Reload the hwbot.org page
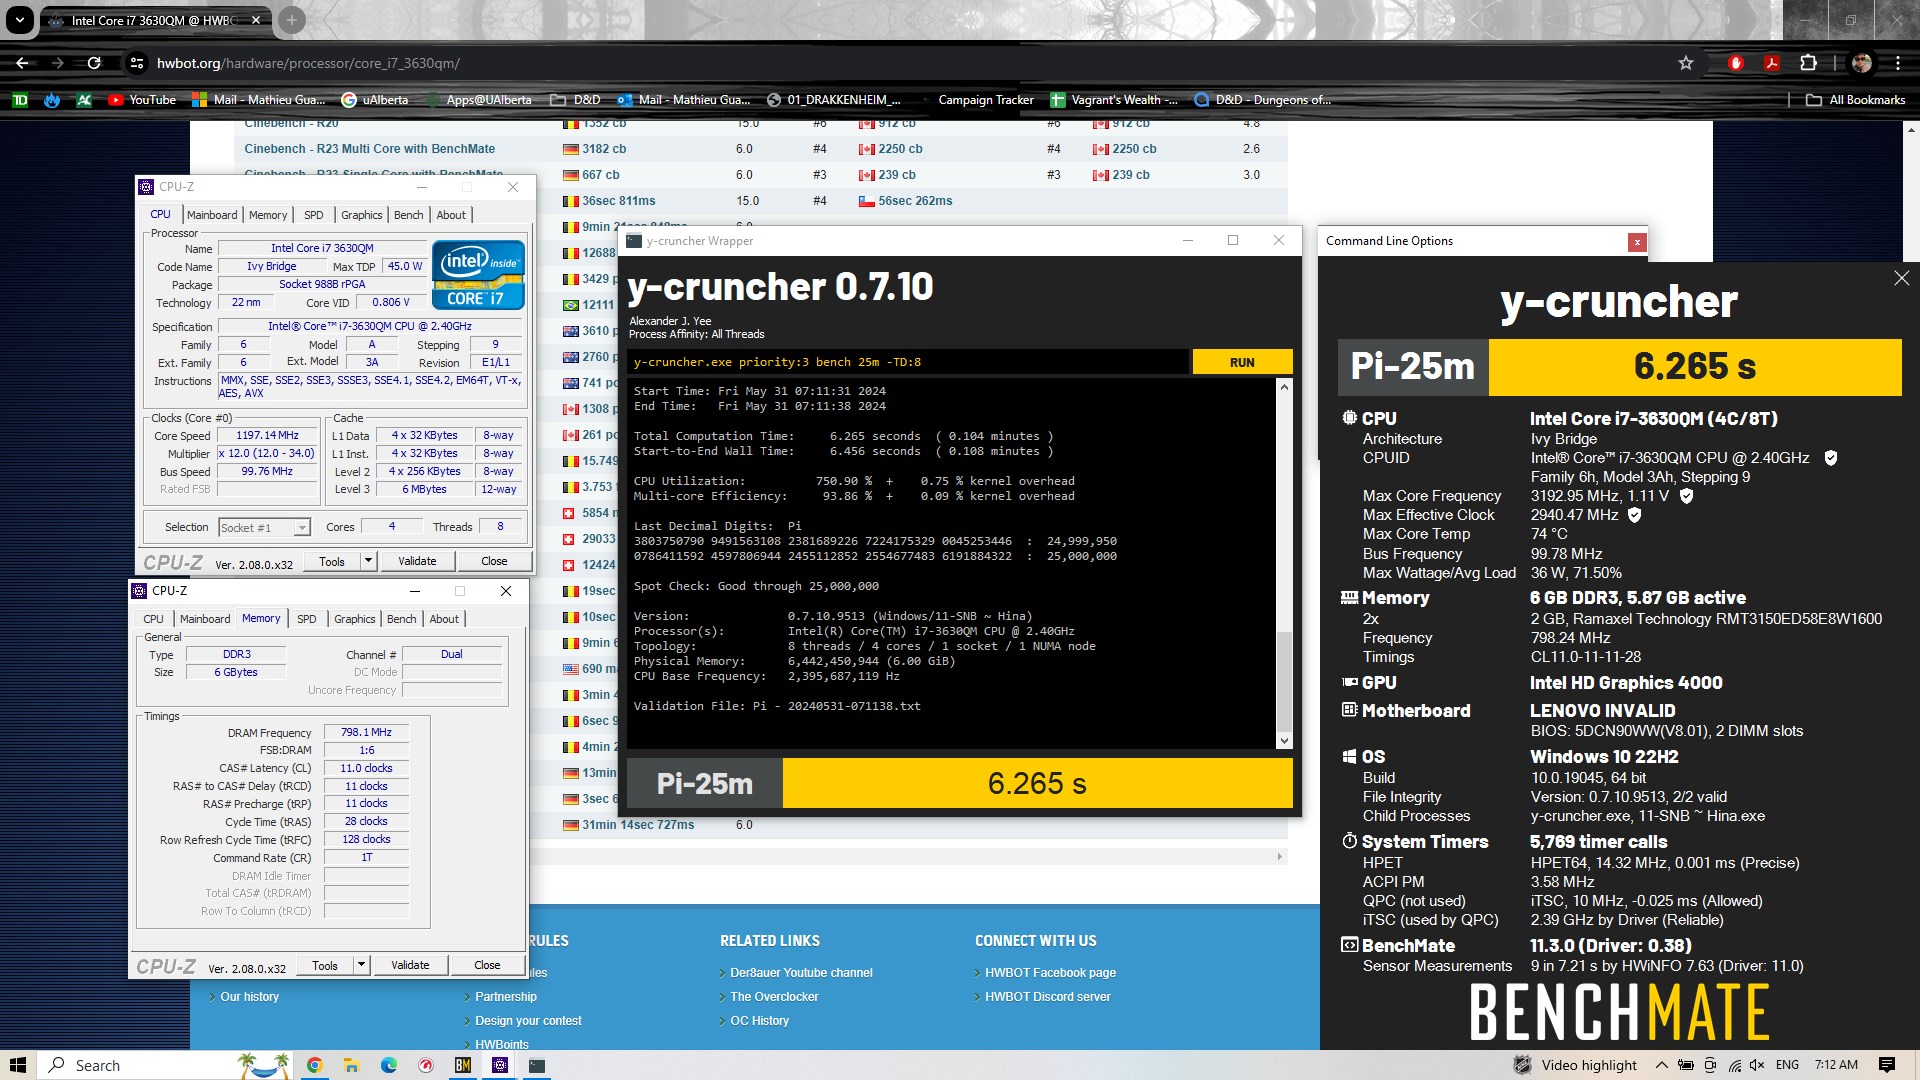This screenshot has width=1920, height=1080. click(x=94, y=63)
